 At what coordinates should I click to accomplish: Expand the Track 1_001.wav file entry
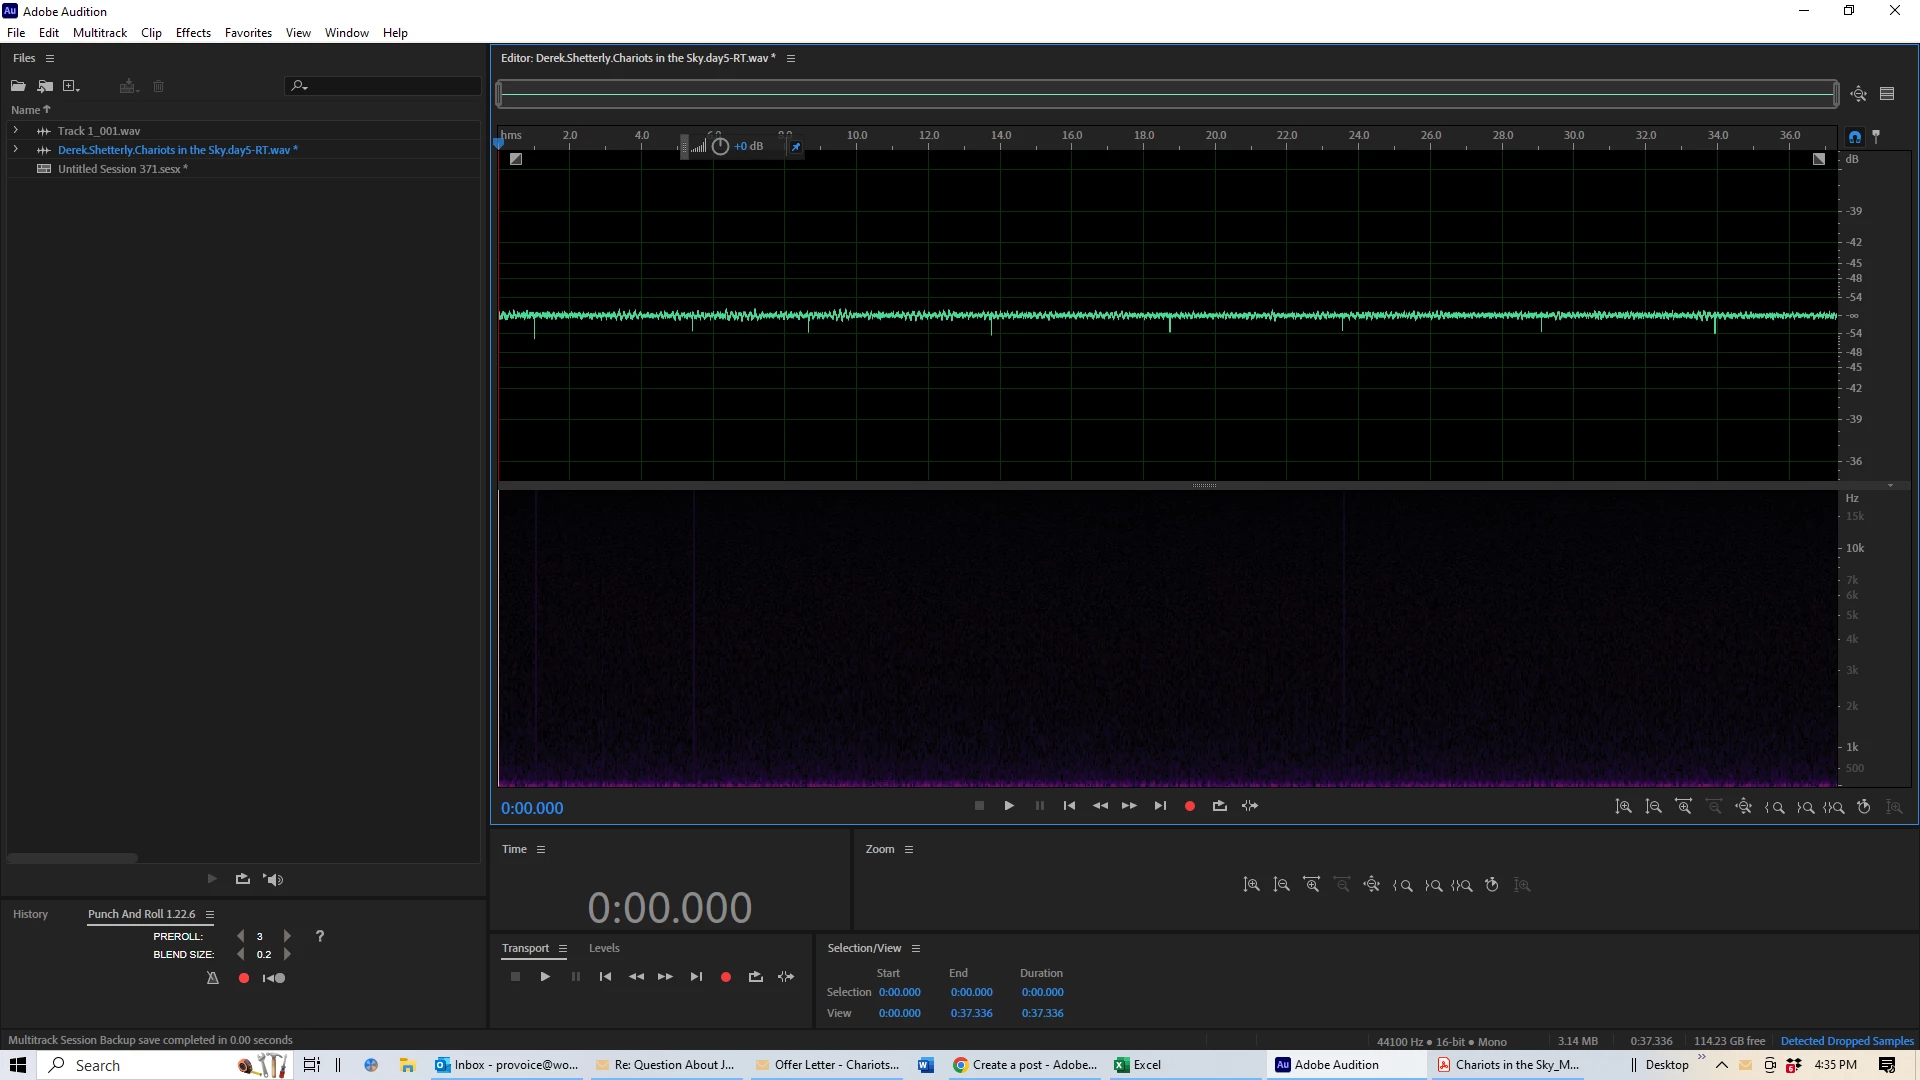click(x=15, y=131)
